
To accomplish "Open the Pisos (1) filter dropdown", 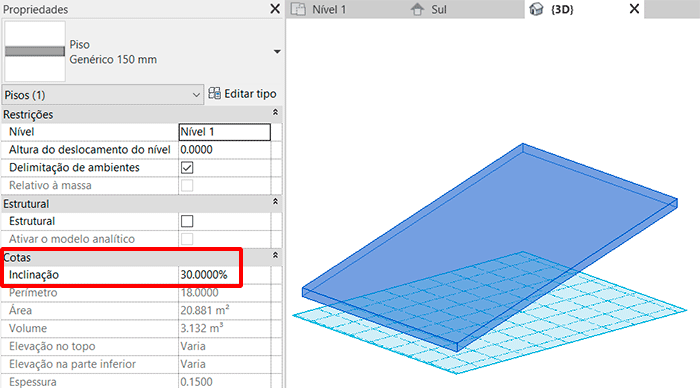I will tap(103, 95).
